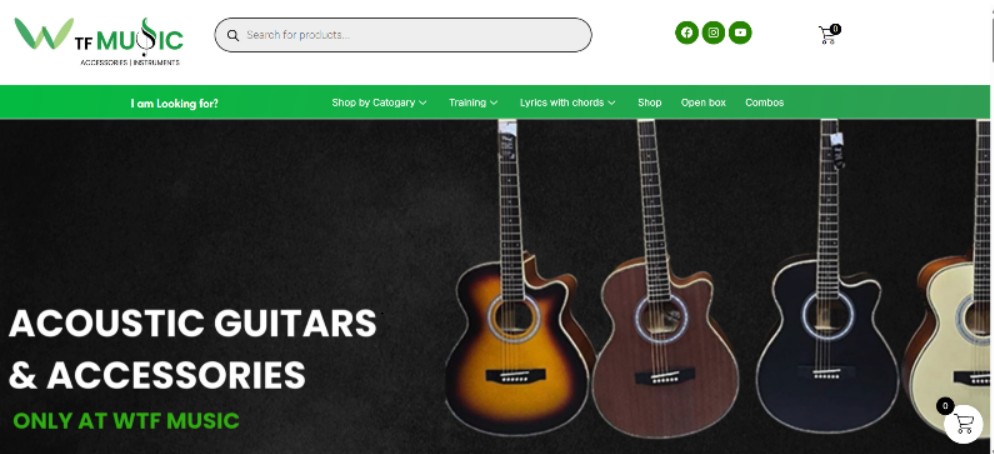Click the cart item count badge in header
994x454 pixels.
[x=836, y=29]
